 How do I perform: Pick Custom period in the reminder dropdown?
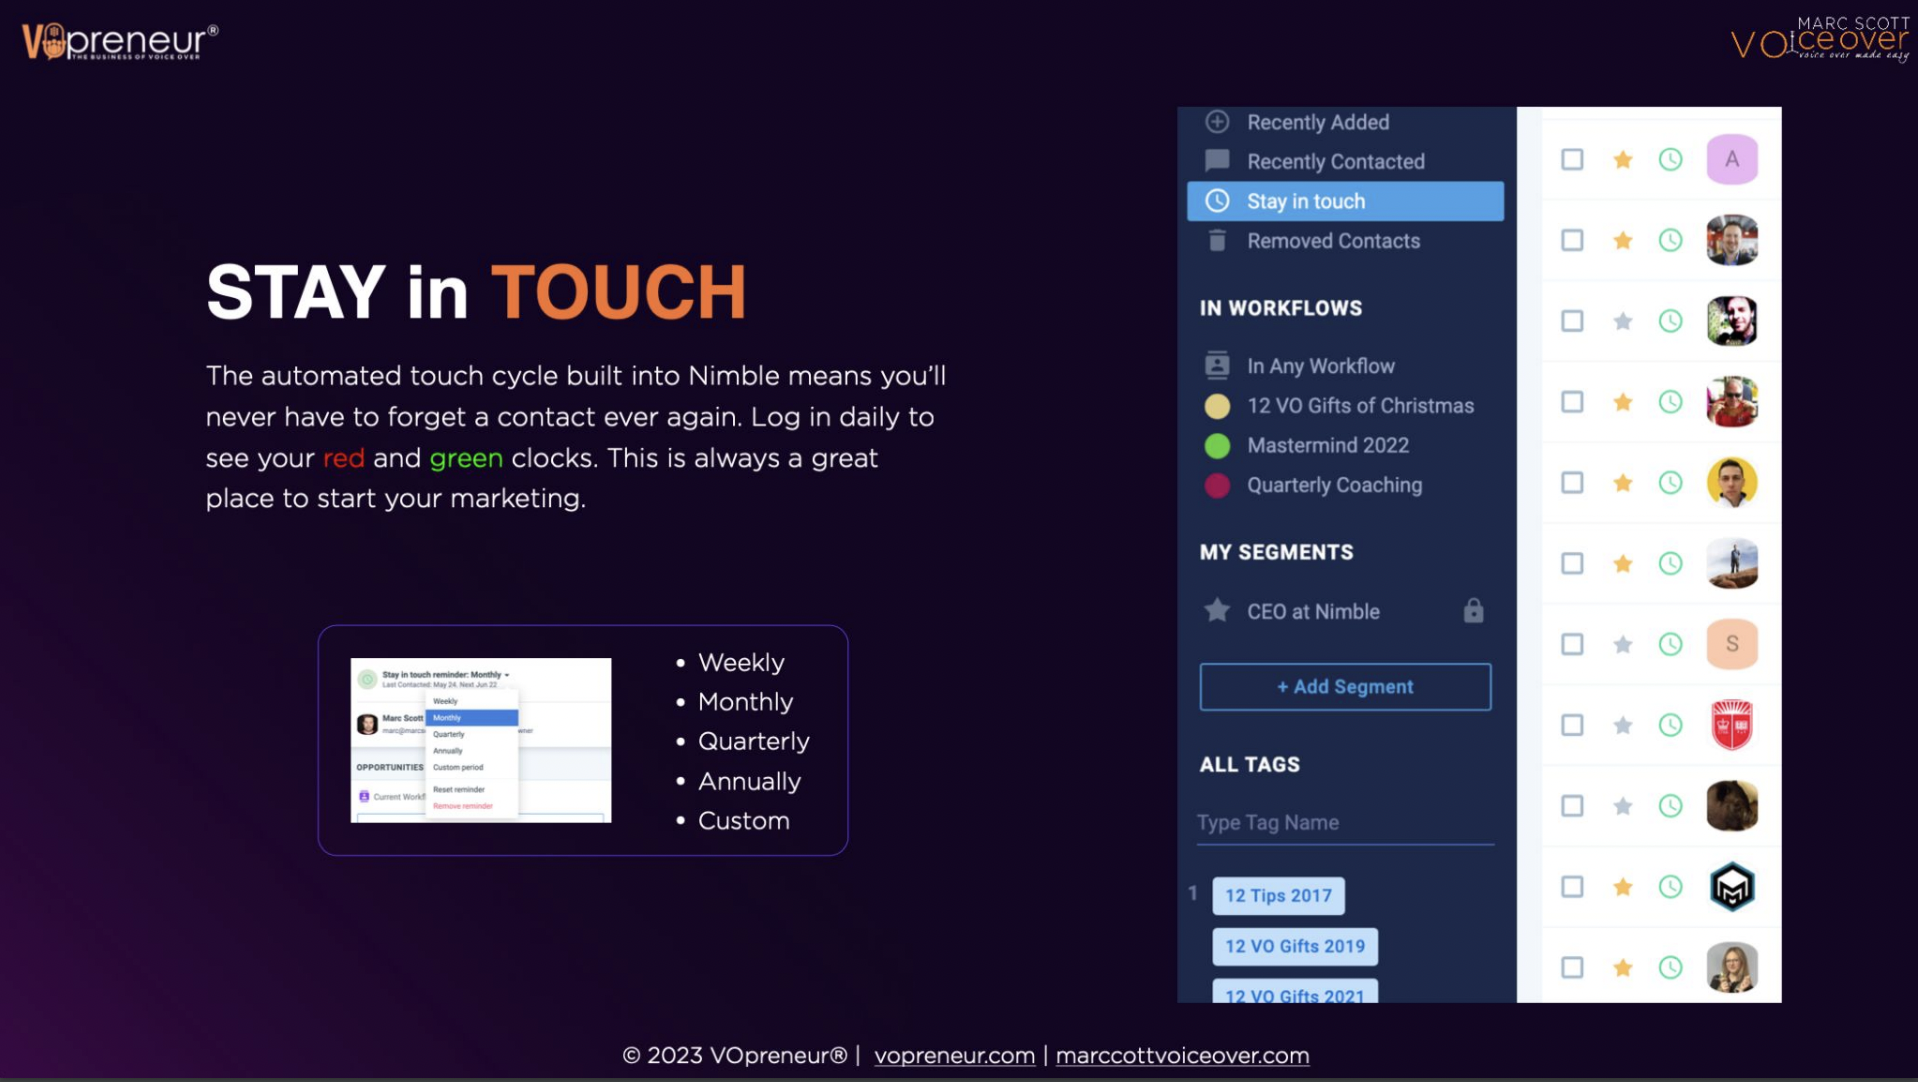point(458,767)
